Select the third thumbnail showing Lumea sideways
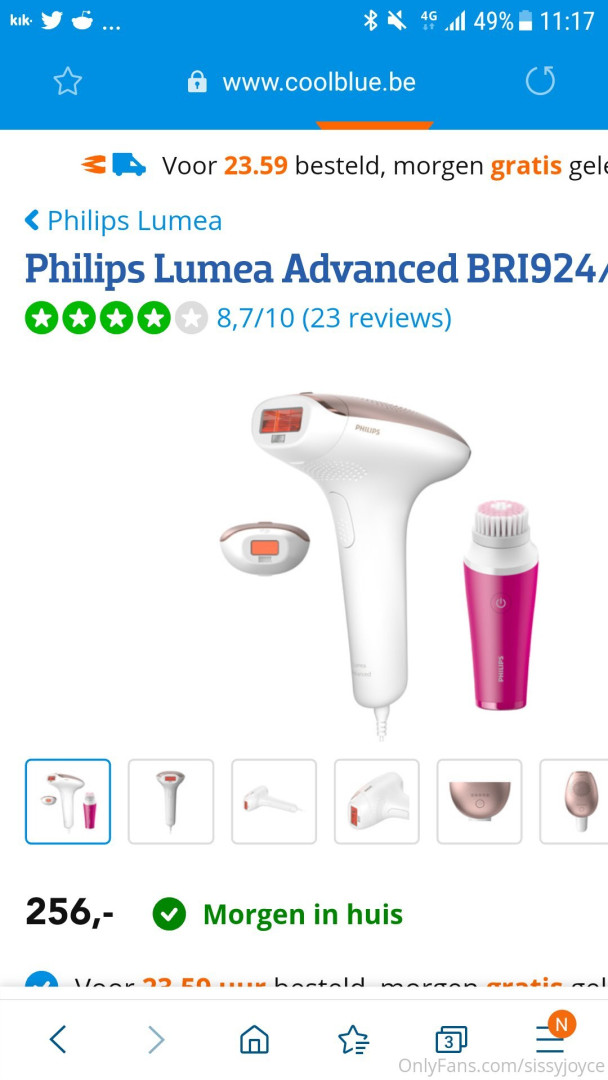The width and height of the screenshot is (608, 1080). (x=274, y=801)
